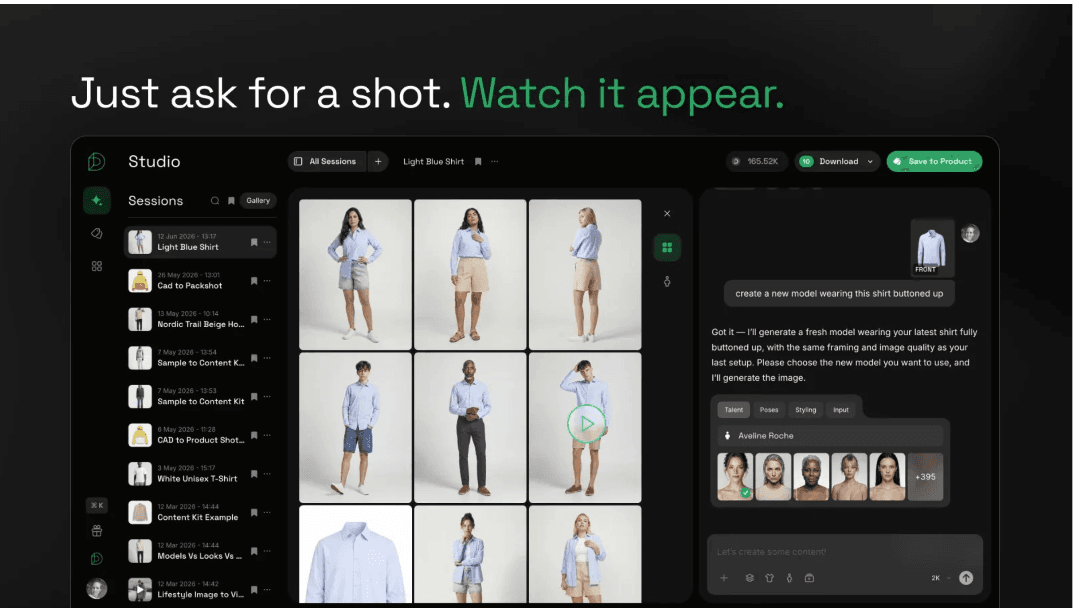The image size is (1073, 608).
Task: Open more options for Nordic Trail Beige session
Action: tap(267, 319)
